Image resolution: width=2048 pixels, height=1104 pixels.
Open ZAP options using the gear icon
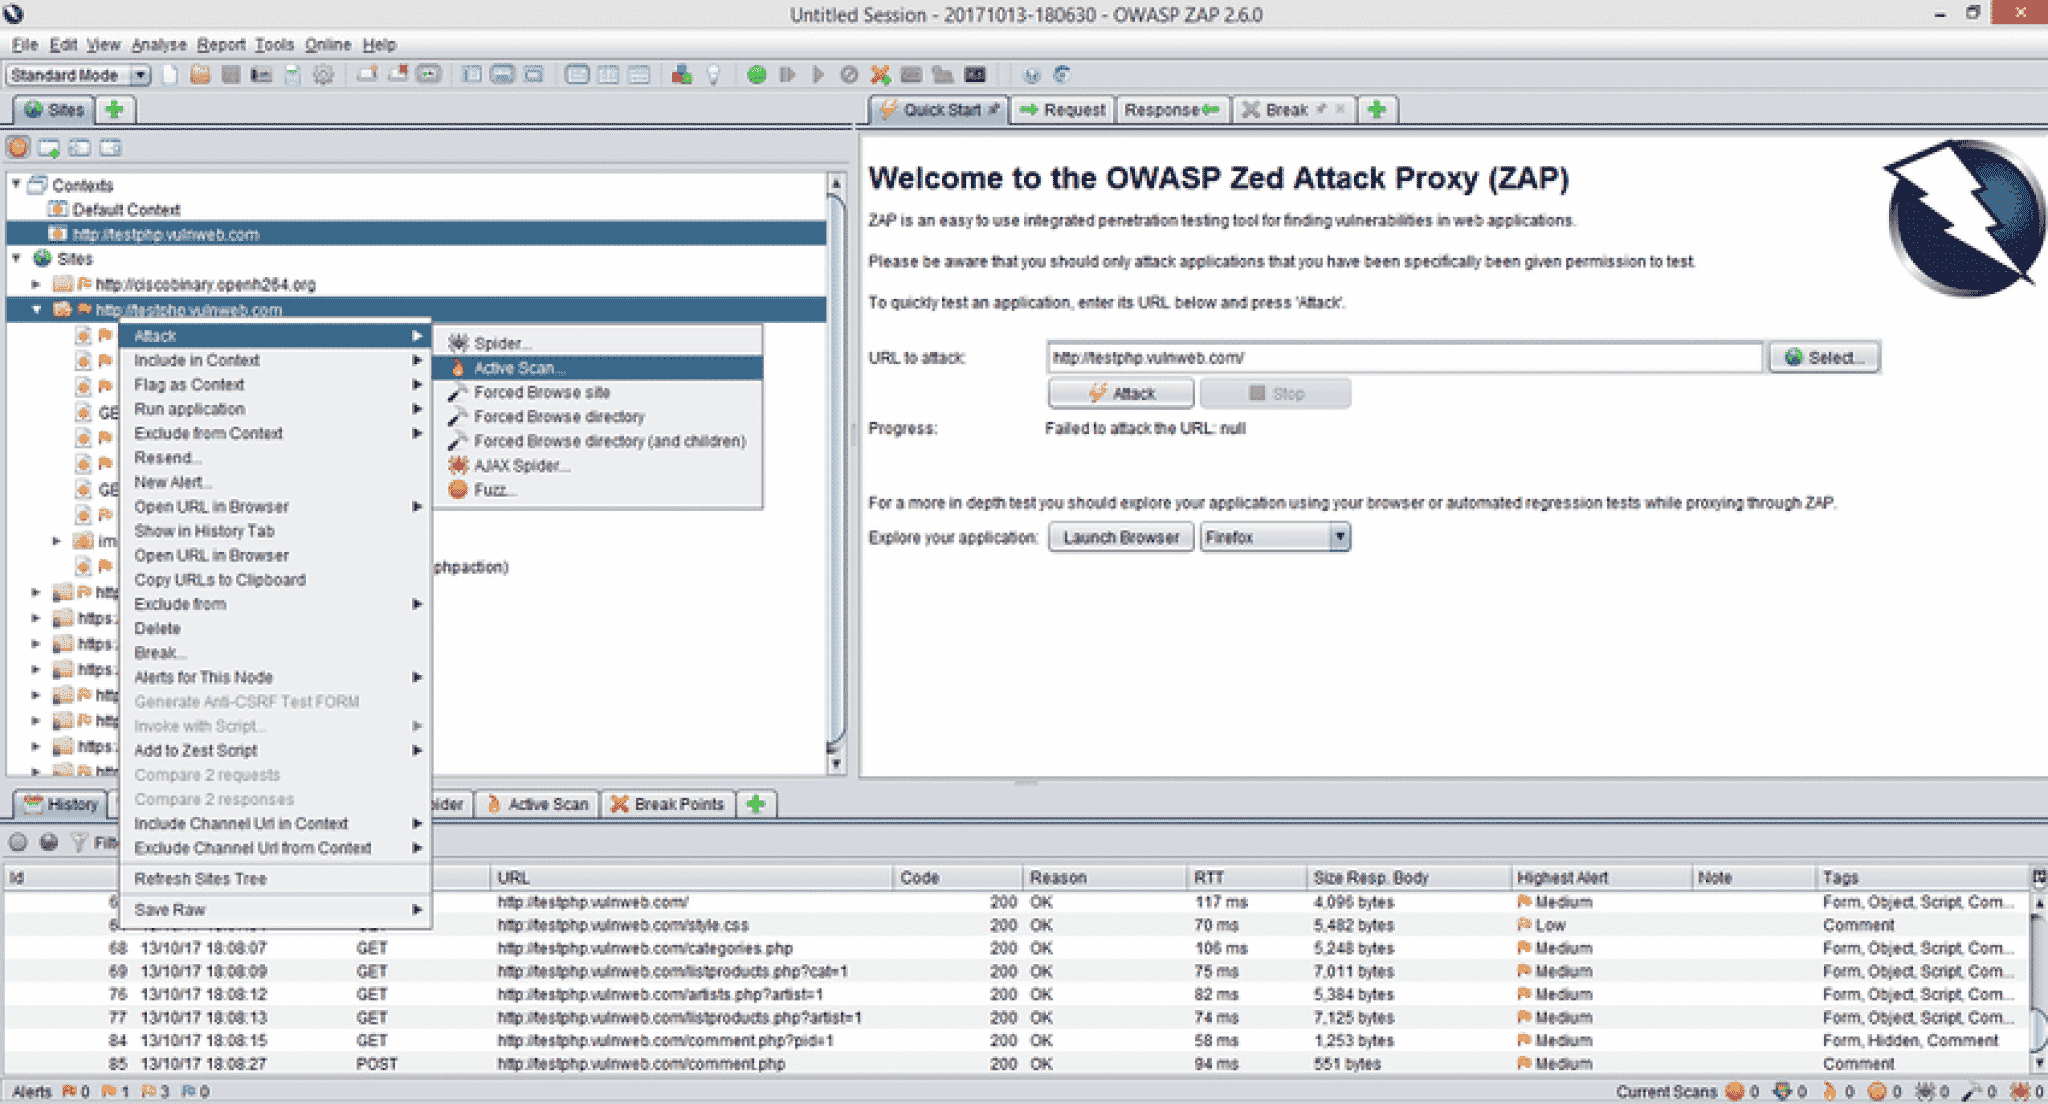point(322,75)
